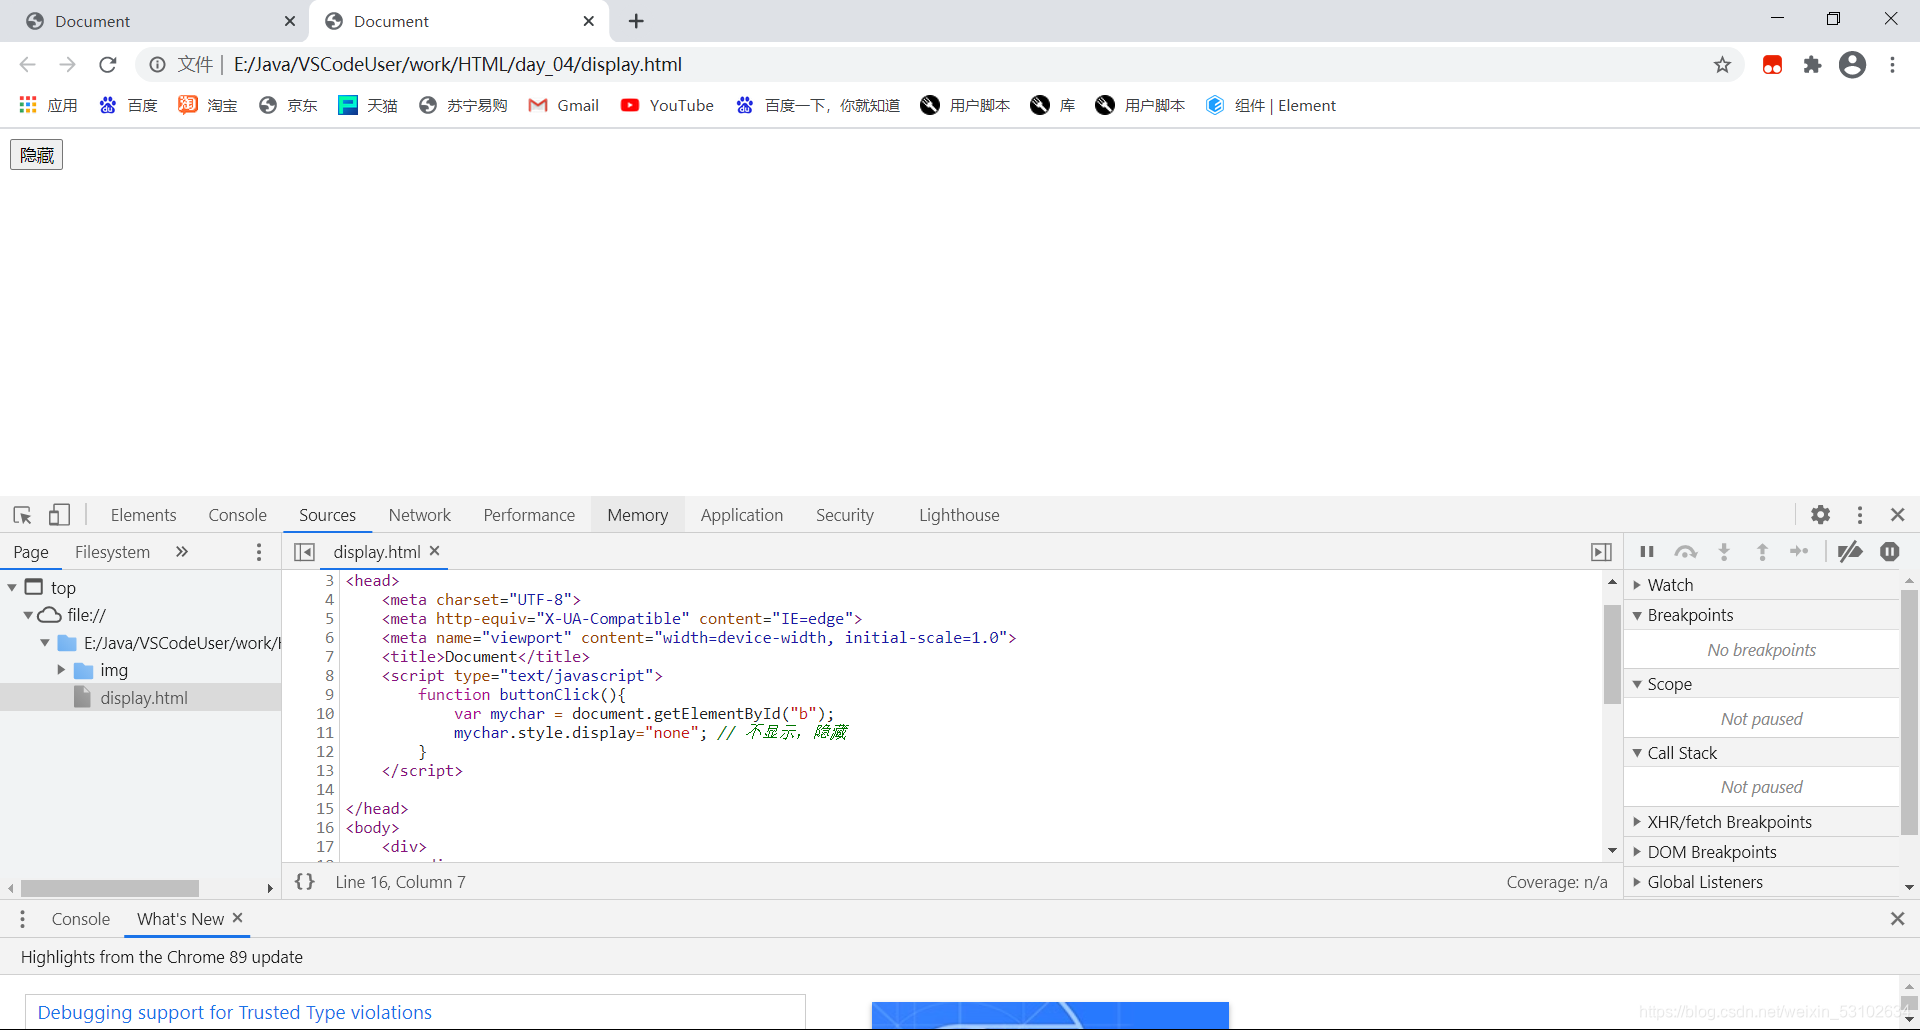Viewport: 1920px width, 1030px height.
Task: Toggle the device toolbar icon
Action: [x=59, y=515]
